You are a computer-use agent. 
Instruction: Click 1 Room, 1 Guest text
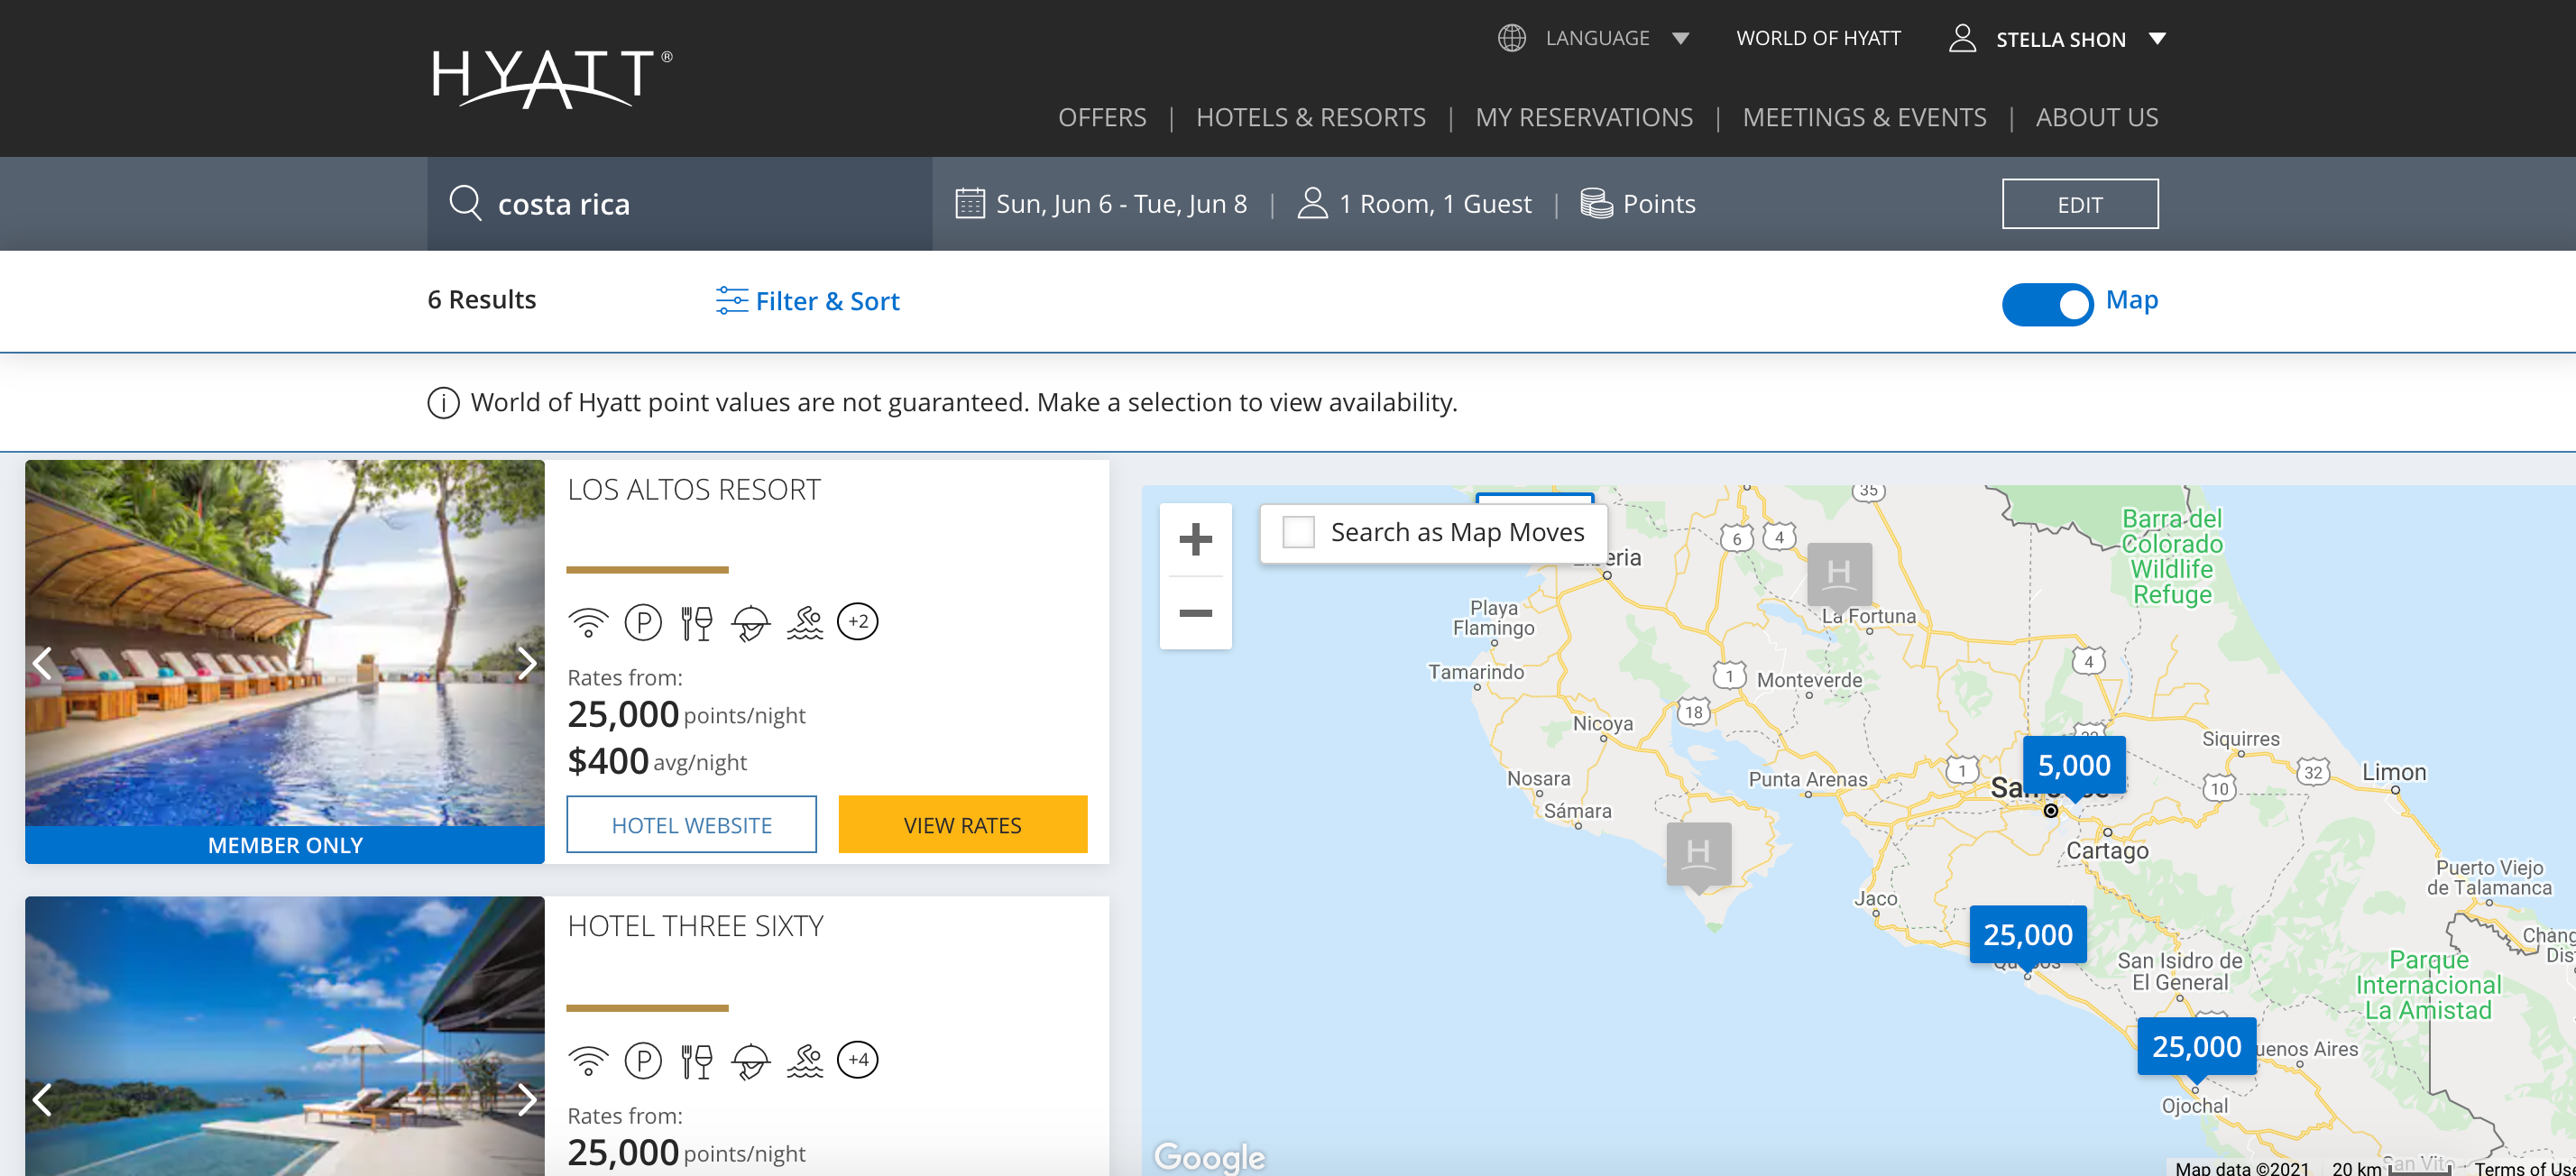pyautogui.click(x=1435, y=204)
